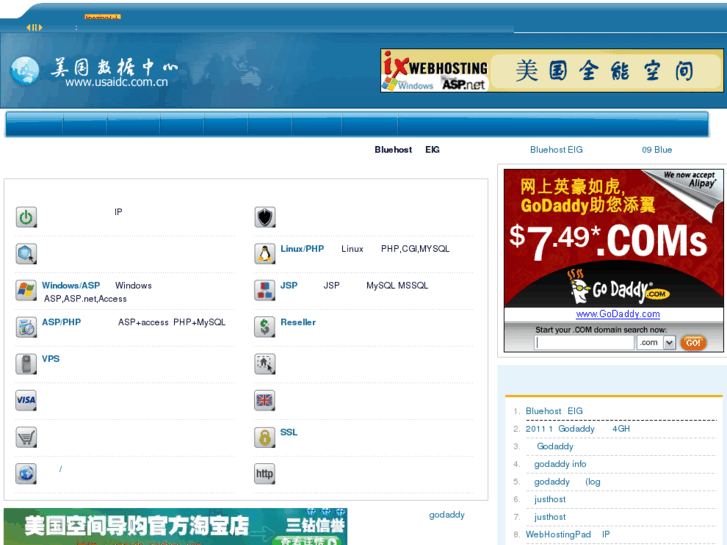
Task: Click the SSL padlock icon
Action: pyautogui.click(x=265, y=437)
